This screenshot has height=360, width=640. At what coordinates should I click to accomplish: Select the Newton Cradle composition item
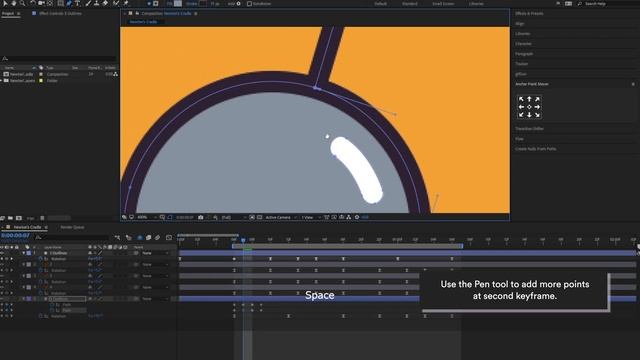(x=21, y=74)
